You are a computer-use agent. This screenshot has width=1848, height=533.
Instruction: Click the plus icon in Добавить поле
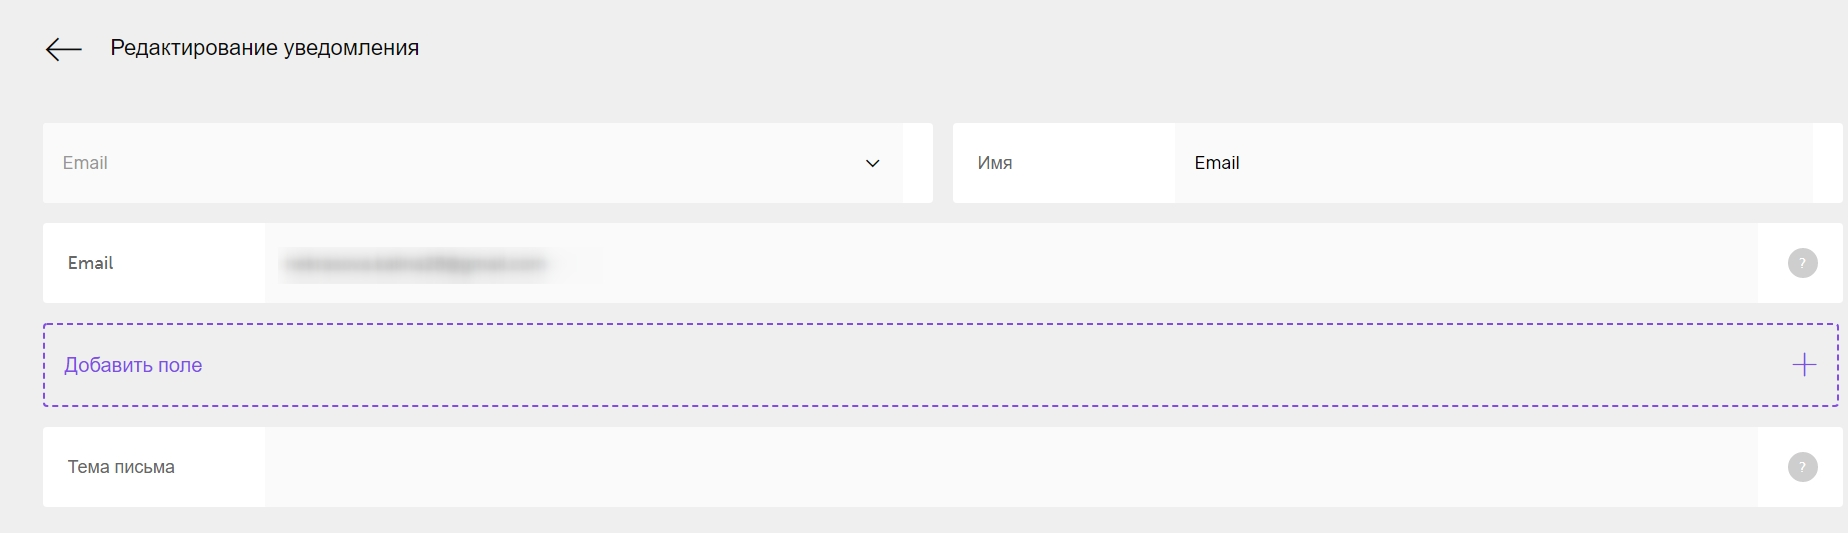click(1804, 365)
